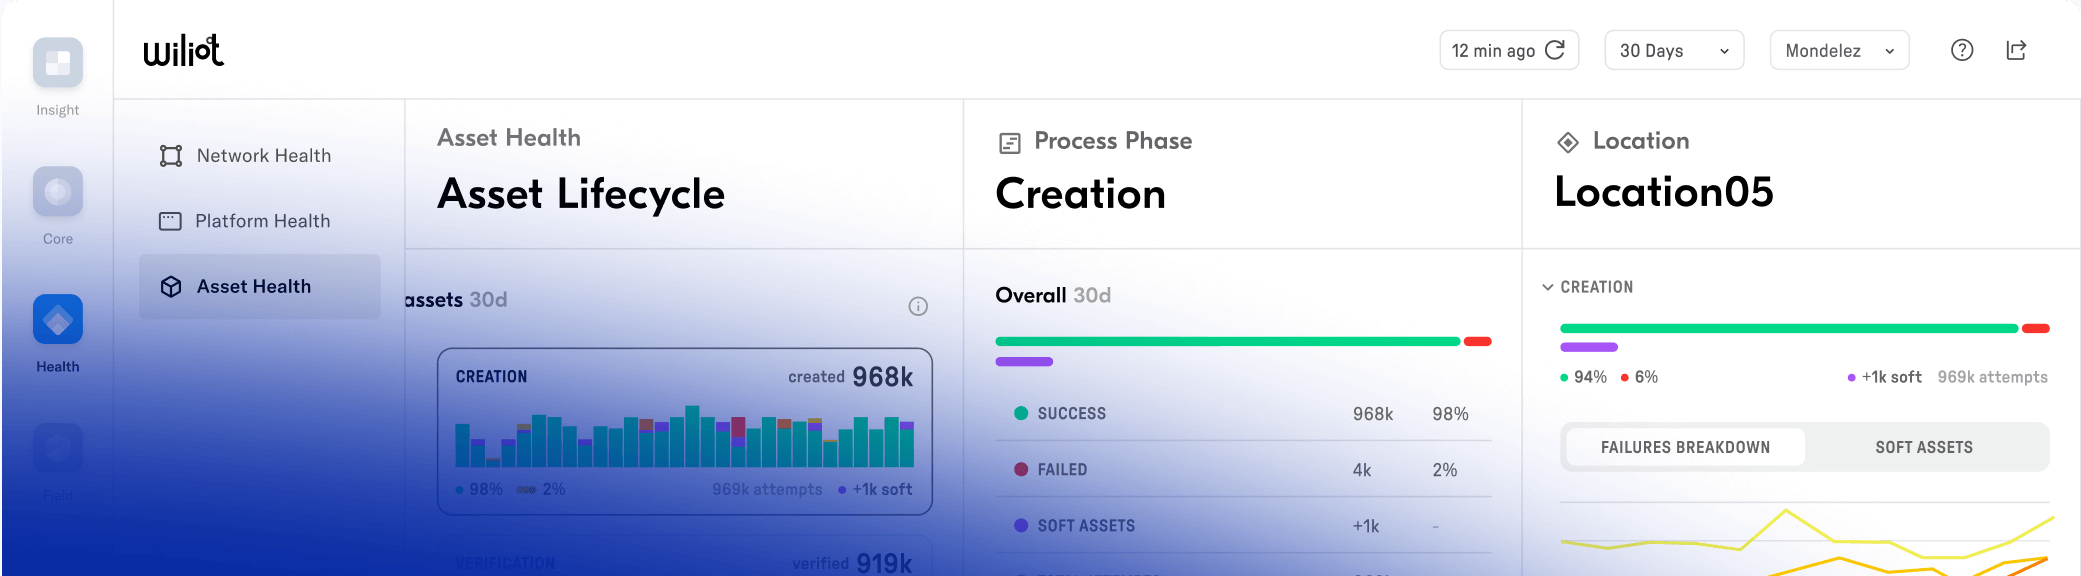The height and width of the screenshot is (576, 2081).
Task: Click the Location diamond icon
Action: click(x=1568, y=142)
